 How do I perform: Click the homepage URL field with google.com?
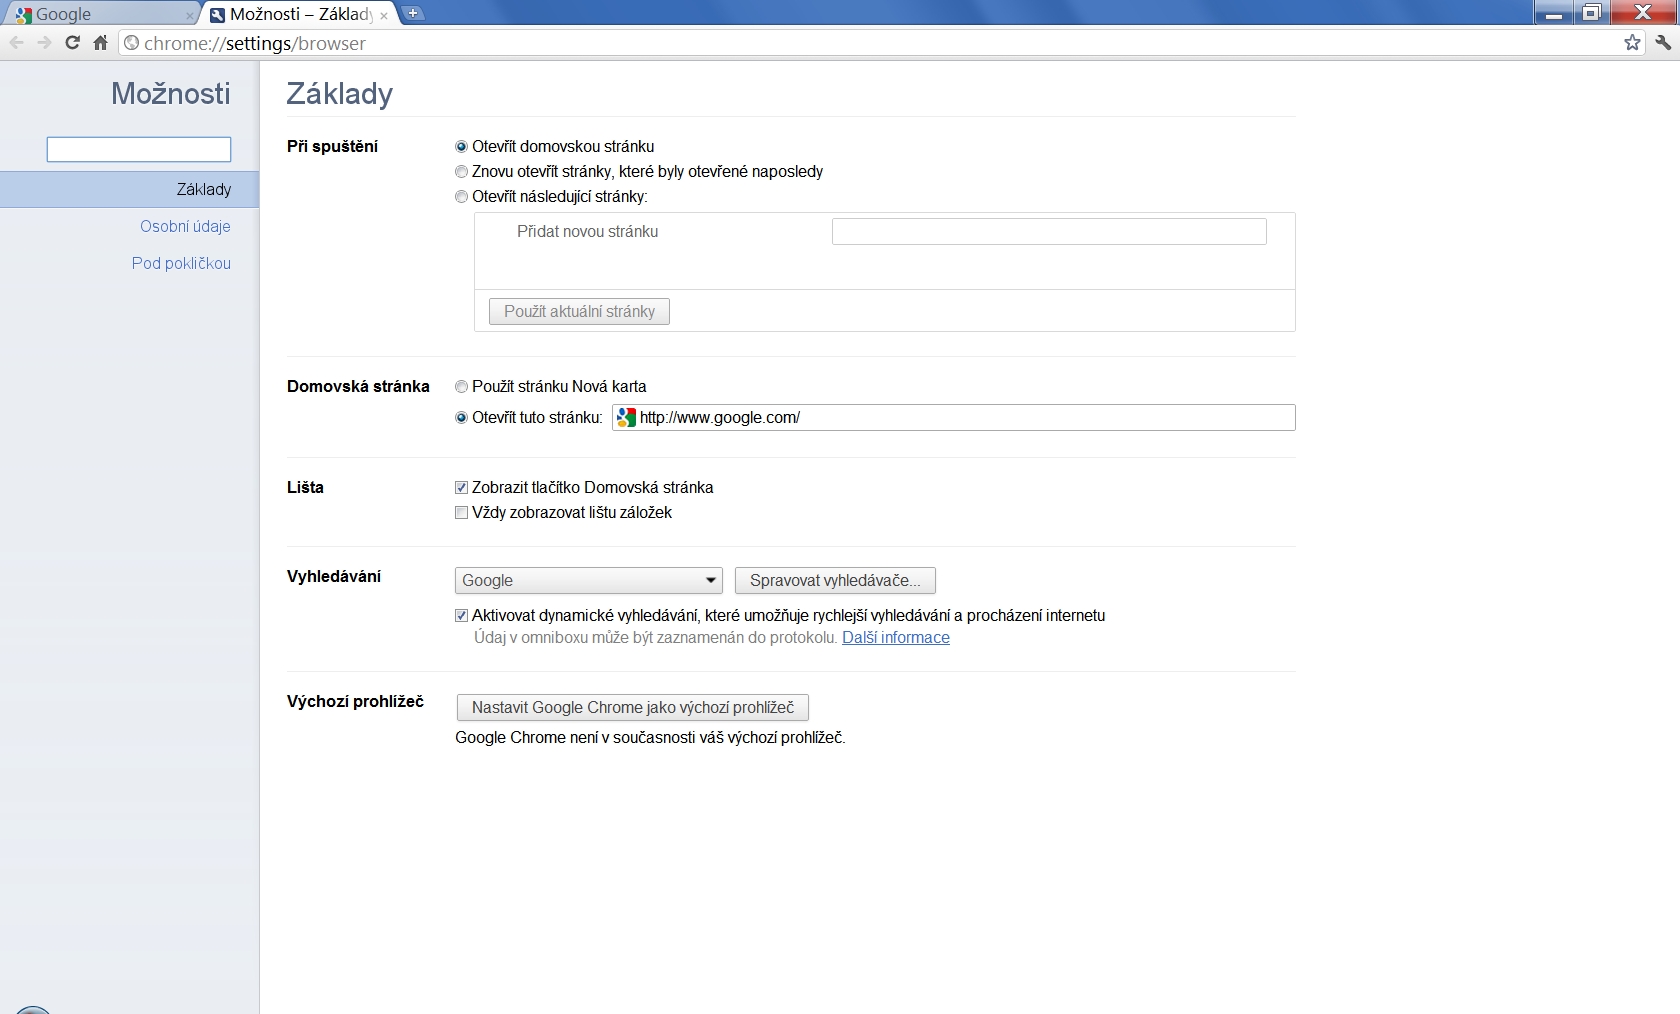click(x=953, y=417)
